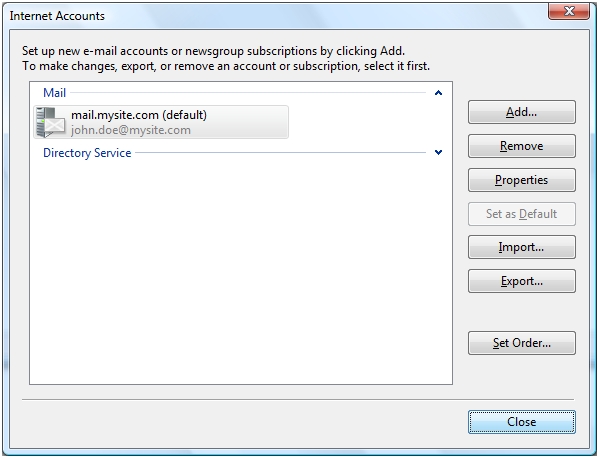Expand the Directory Service chevron
Image resolution: width=599 pixels, height=458 pixels.
438,152
